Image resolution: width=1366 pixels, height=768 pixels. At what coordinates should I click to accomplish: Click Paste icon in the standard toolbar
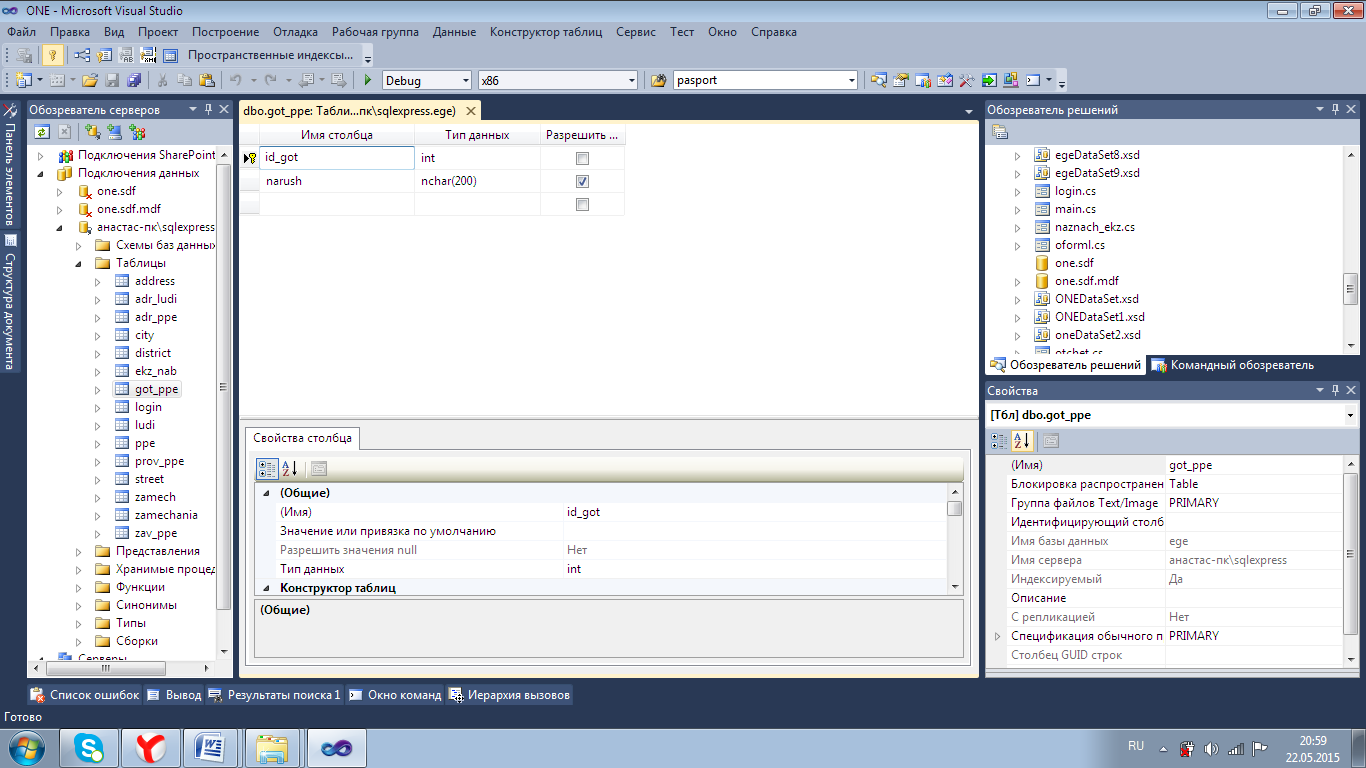tap(207, 80)
